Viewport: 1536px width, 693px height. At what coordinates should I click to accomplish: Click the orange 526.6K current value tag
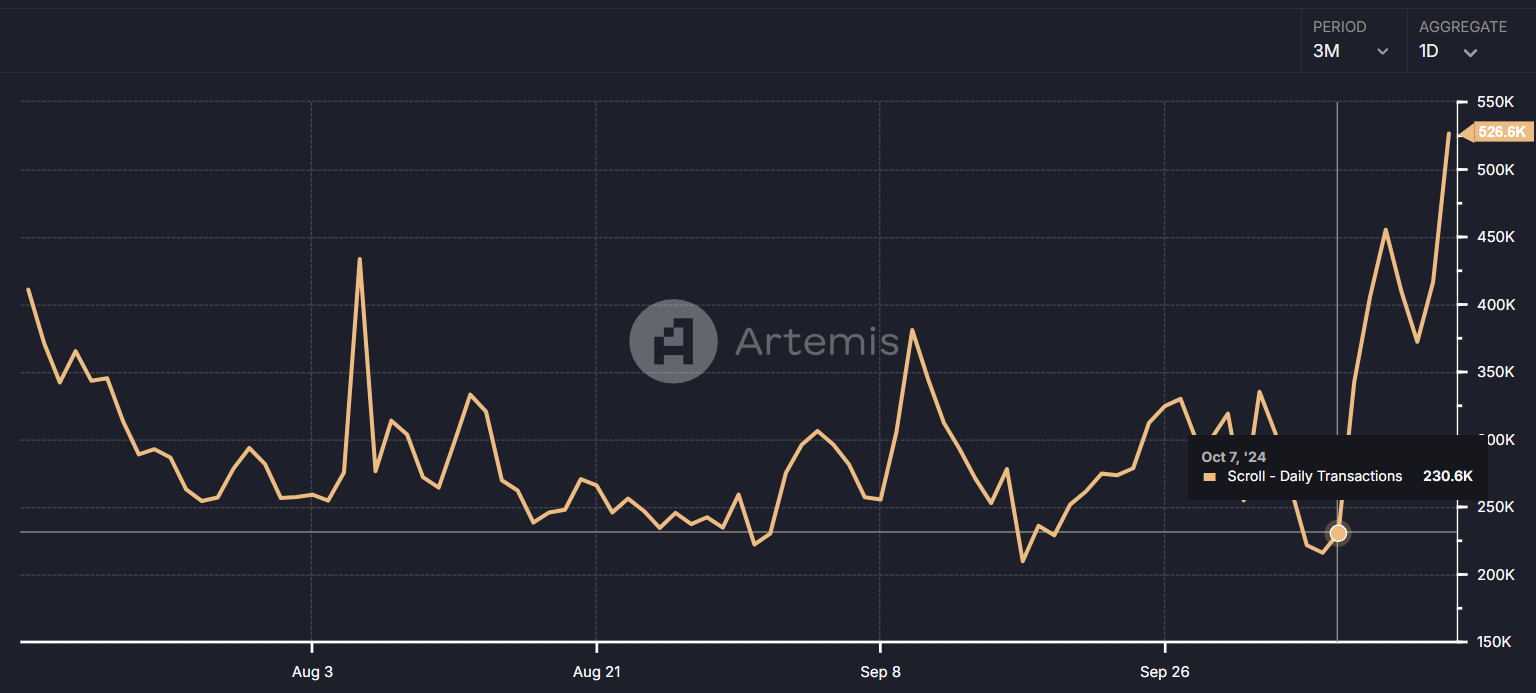point(1502,132)
